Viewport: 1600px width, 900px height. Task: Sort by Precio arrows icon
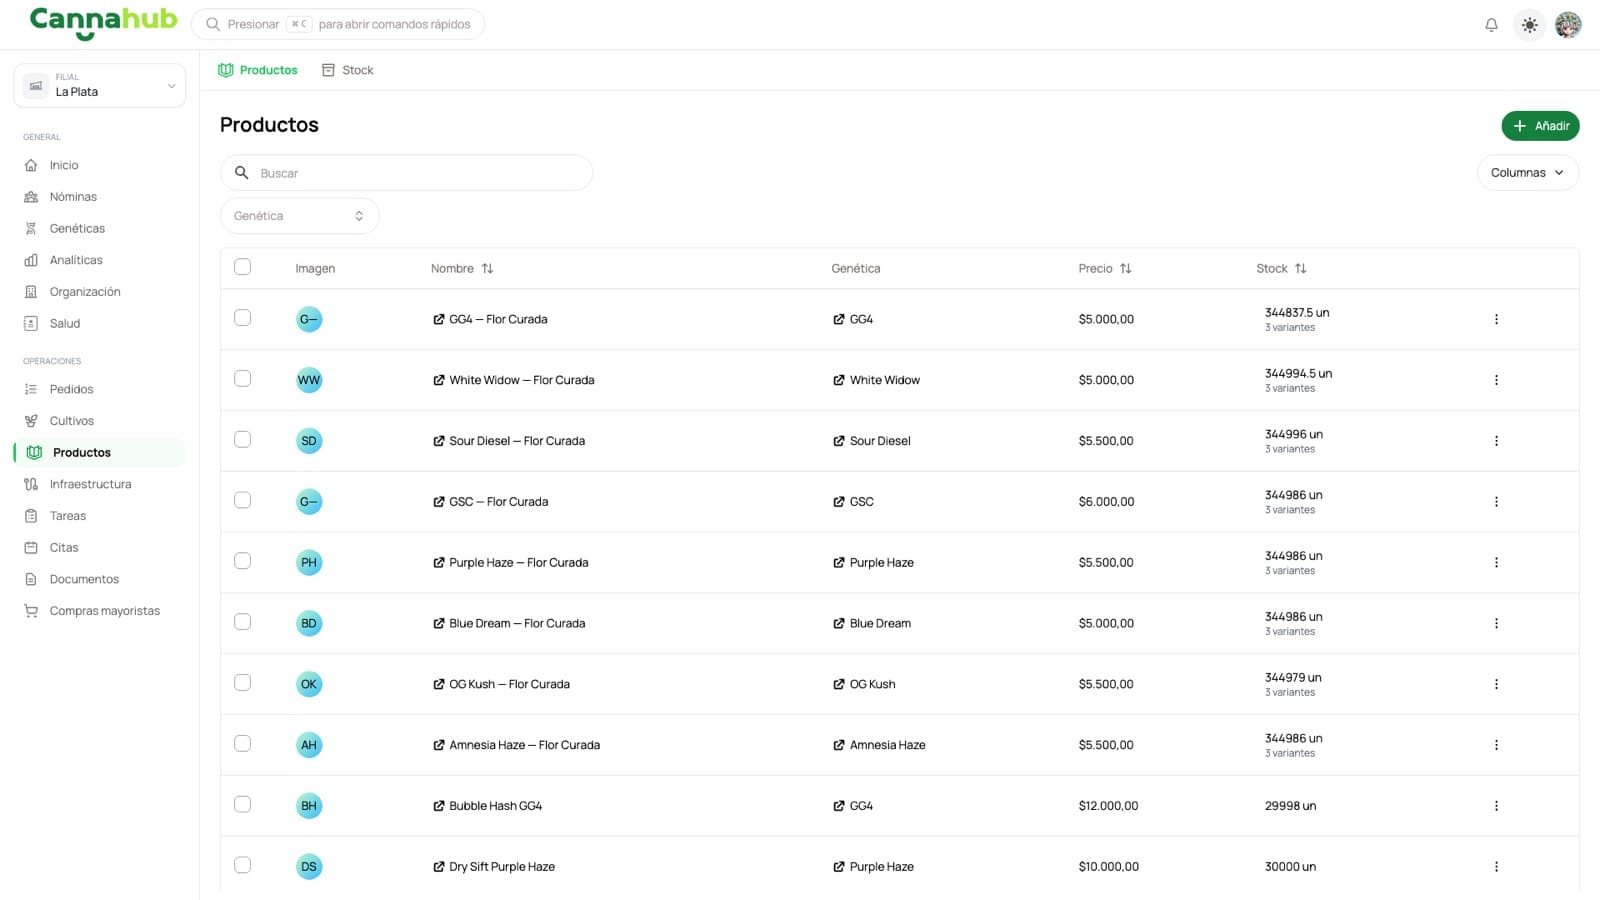pyautogui.click(x=1126, y=269)
